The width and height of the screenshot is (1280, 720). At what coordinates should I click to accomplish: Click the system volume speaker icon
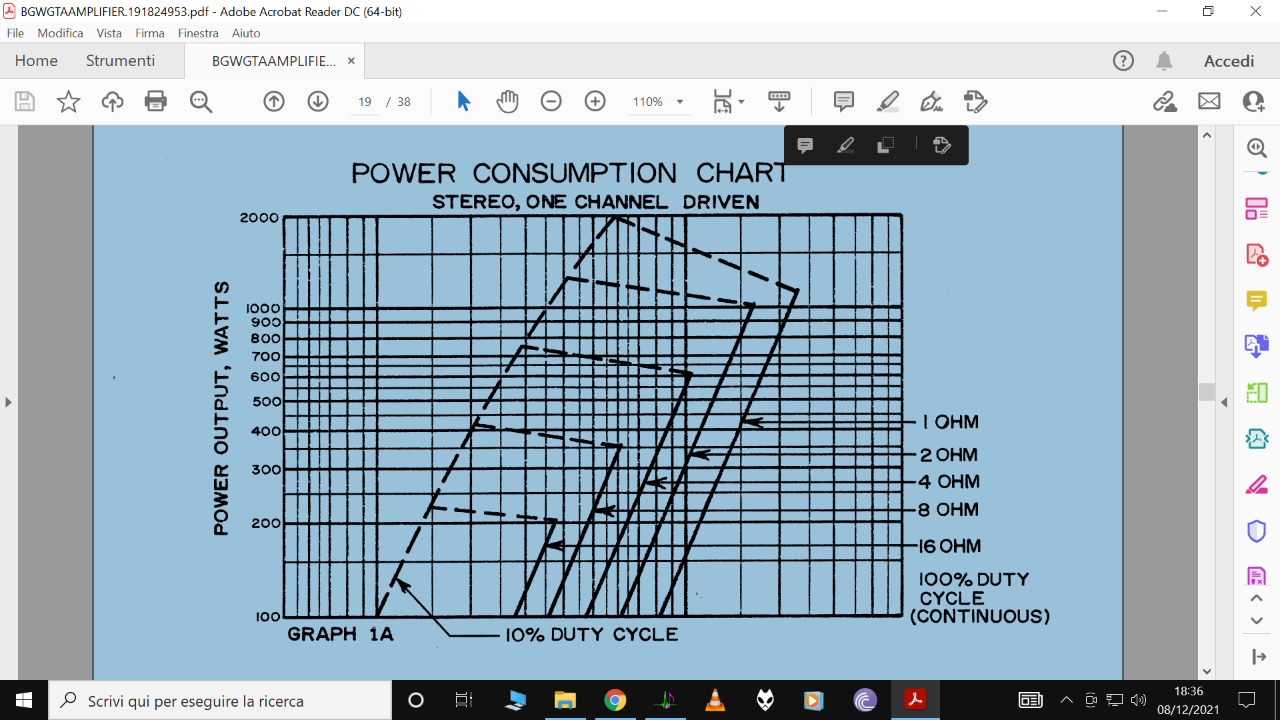(1138, 700)
